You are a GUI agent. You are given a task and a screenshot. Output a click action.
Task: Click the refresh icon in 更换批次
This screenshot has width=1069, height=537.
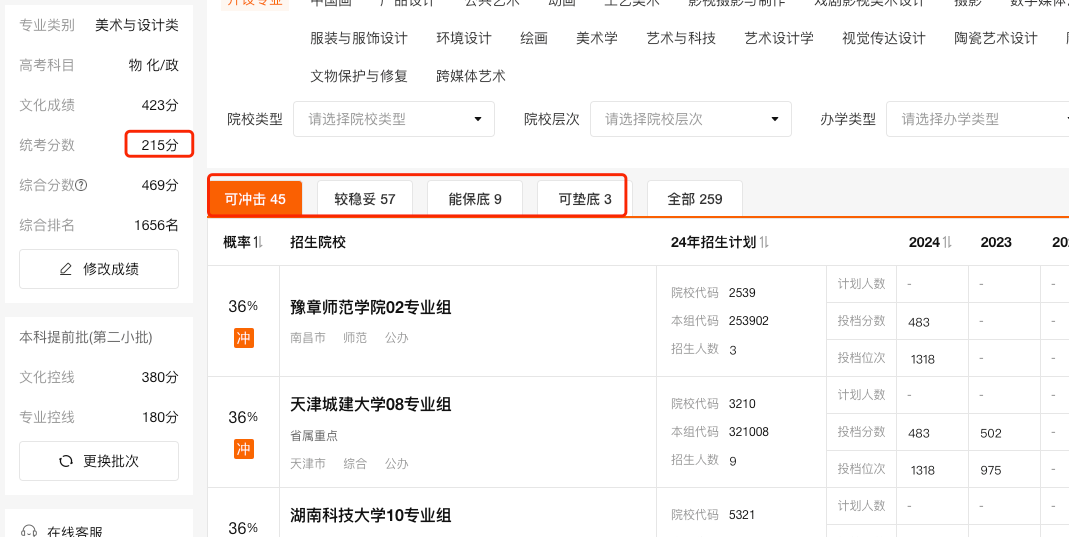coord(66,461)
